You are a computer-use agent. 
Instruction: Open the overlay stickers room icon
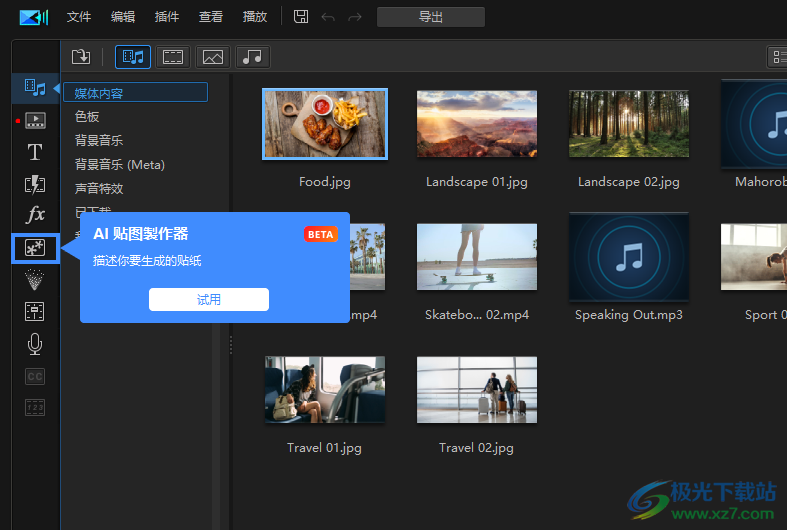point(35,248)
